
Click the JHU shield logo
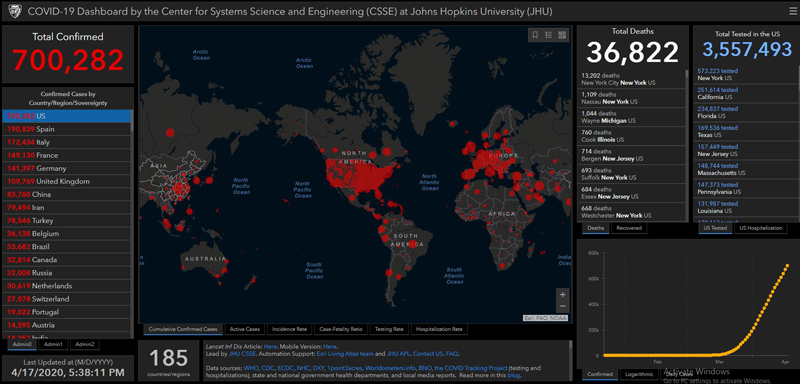point(14,11)
